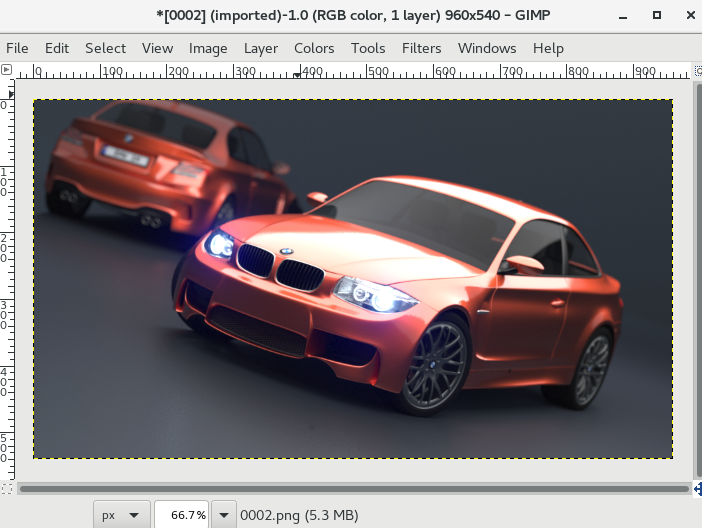Open the View menu

pyautogui.click(x=157, y=48)
